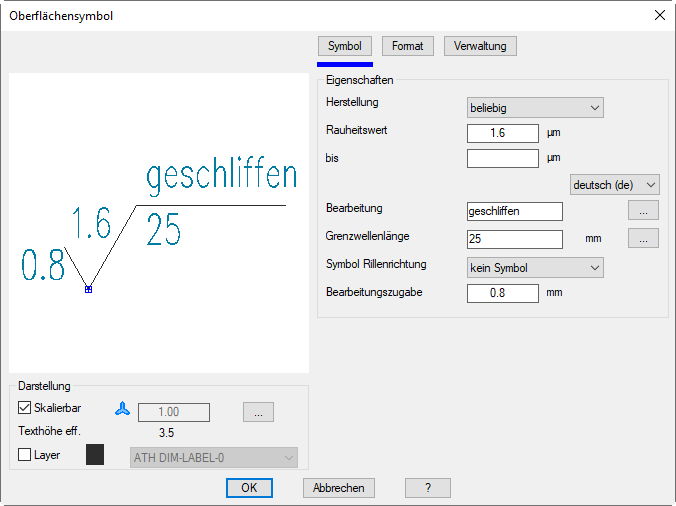
Task: Expand the Herstellung dropdown
Action: pos(535,107)
